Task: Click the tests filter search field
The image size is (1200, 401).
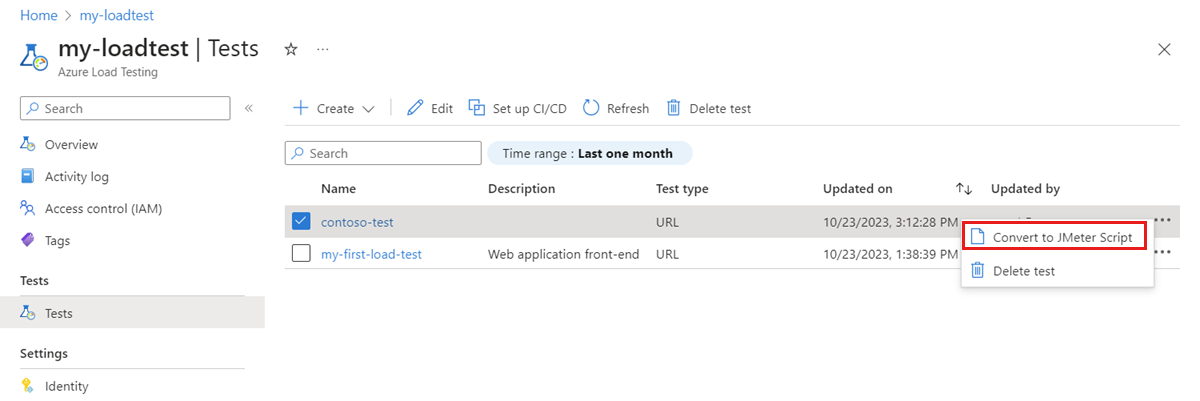Action: tap(384, 153)
